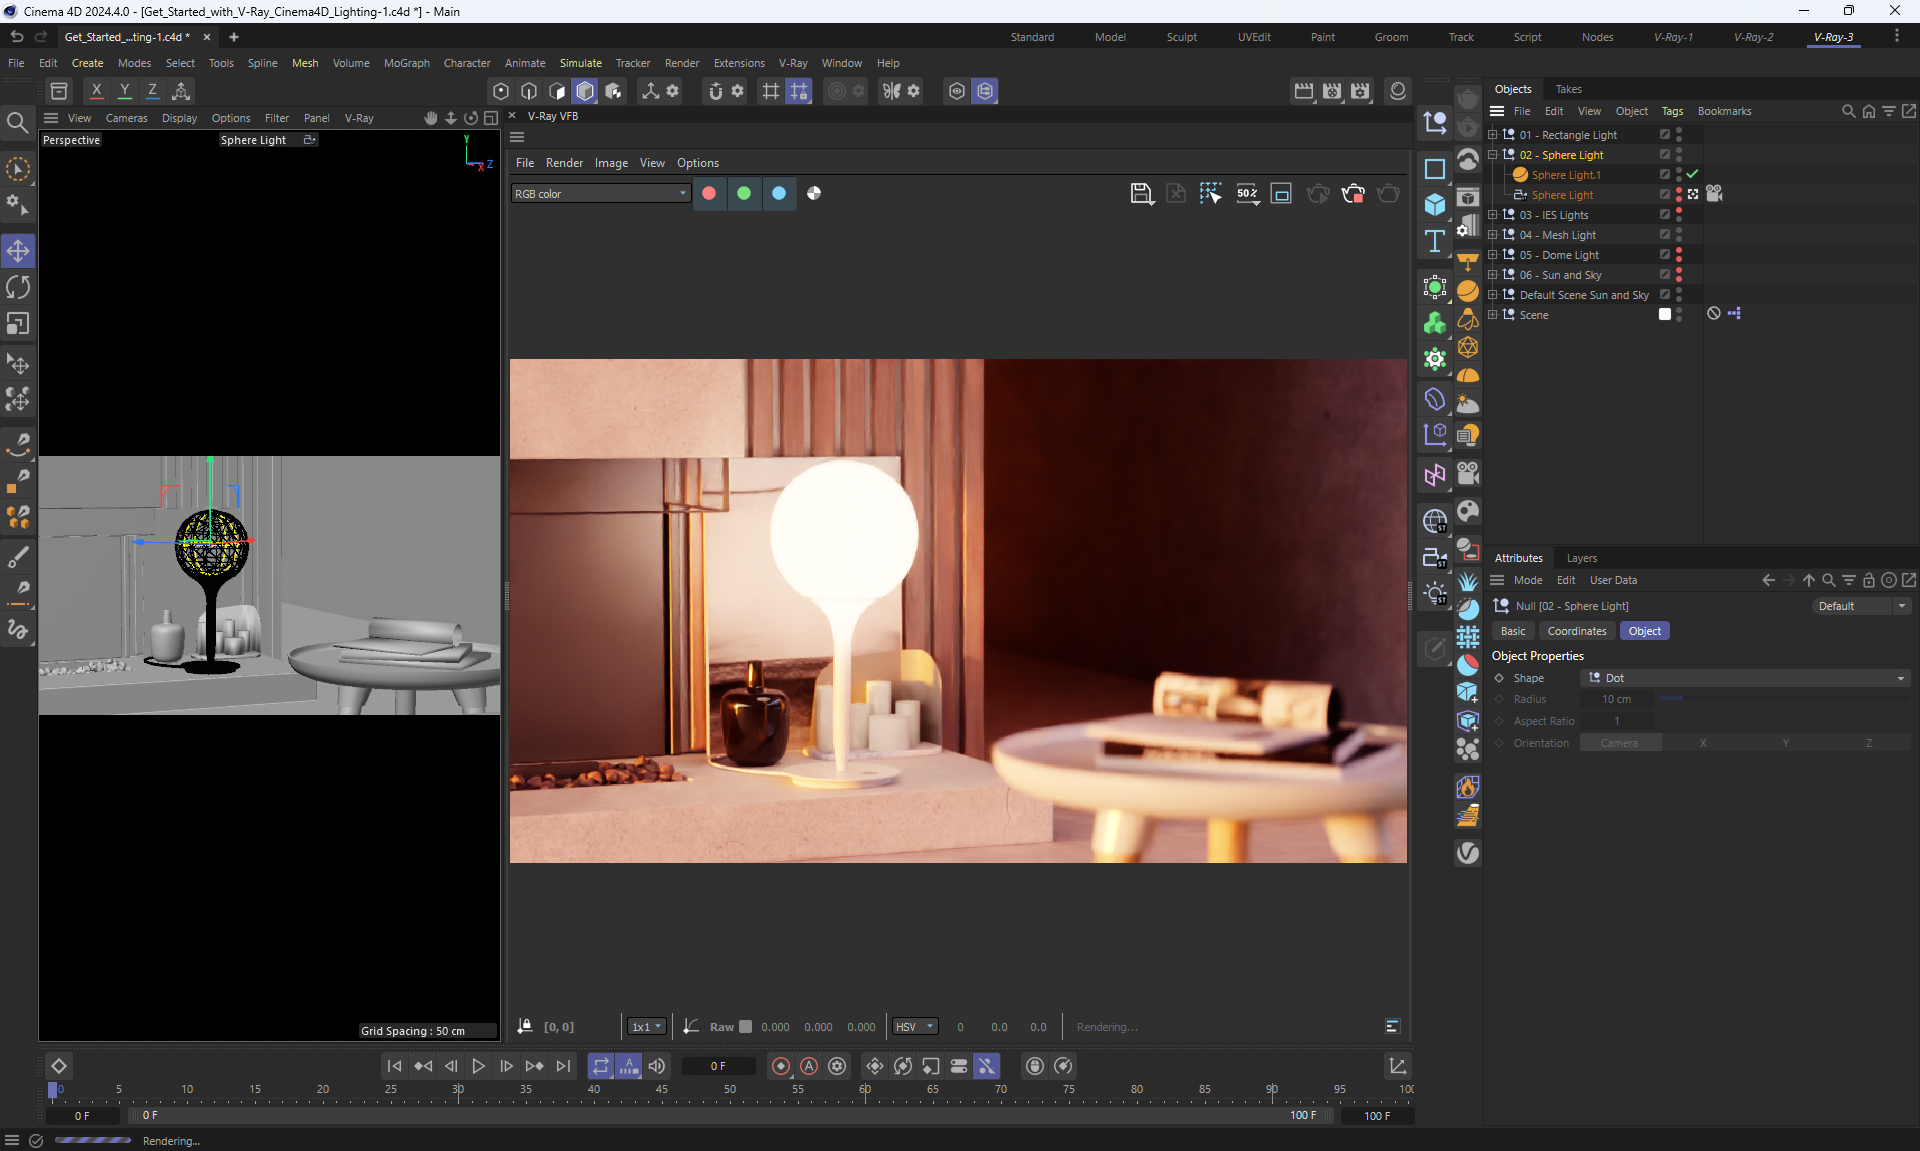Click the Scene layer color swatch
This screenshot has width=1920, height=1151.
pos(1665,315)
